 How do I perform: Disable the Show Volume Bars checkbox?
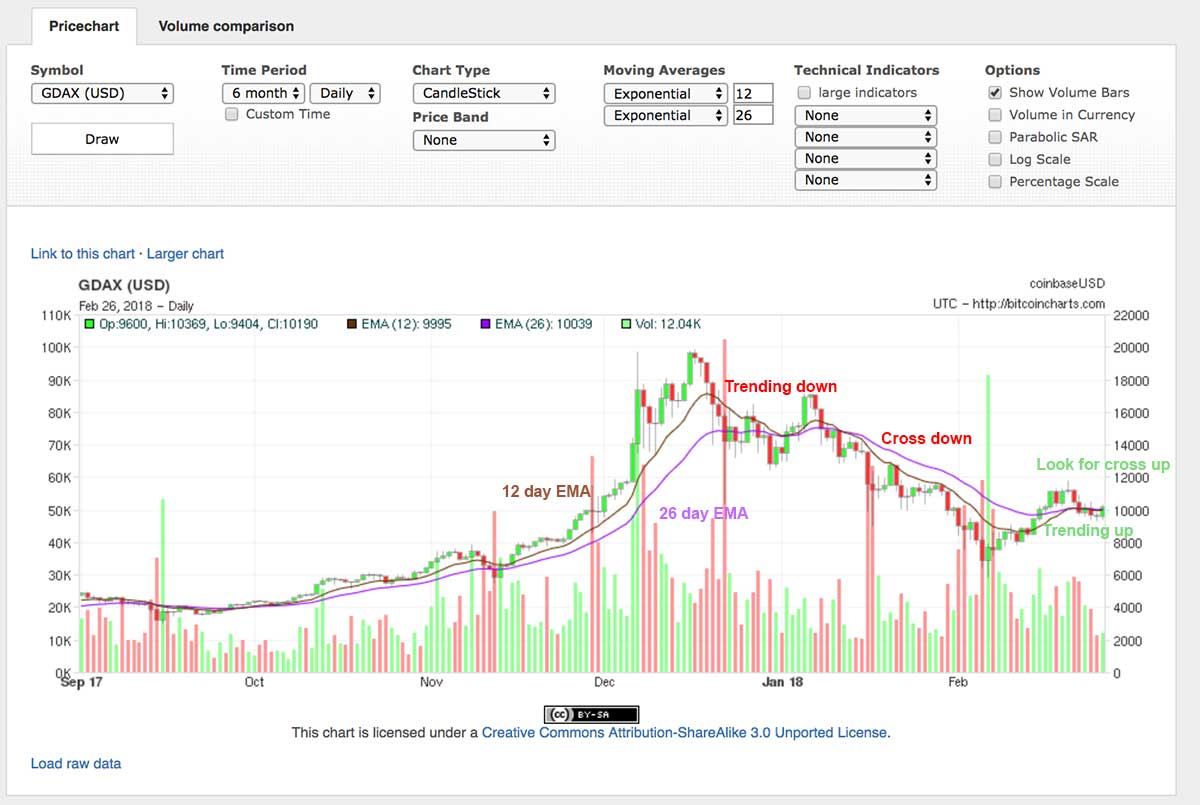(x=995, y=92)
